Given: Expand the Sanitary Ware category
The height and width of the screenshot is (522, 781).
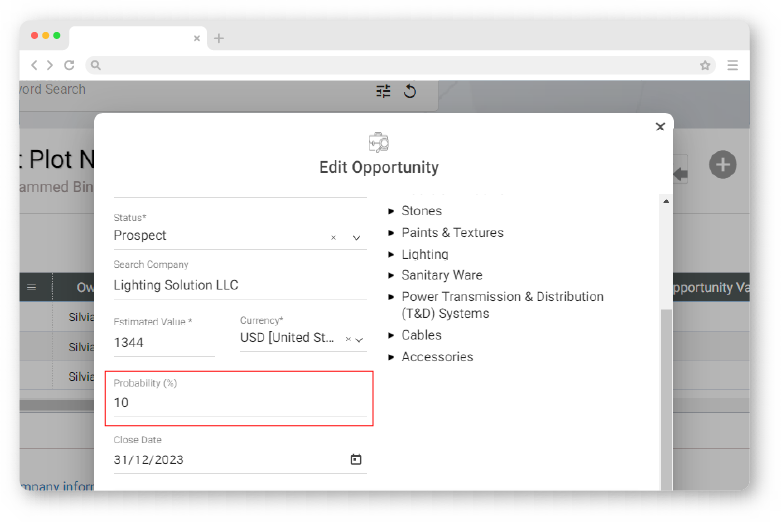Looking at the screenshot, I should (x=391, y=275).
